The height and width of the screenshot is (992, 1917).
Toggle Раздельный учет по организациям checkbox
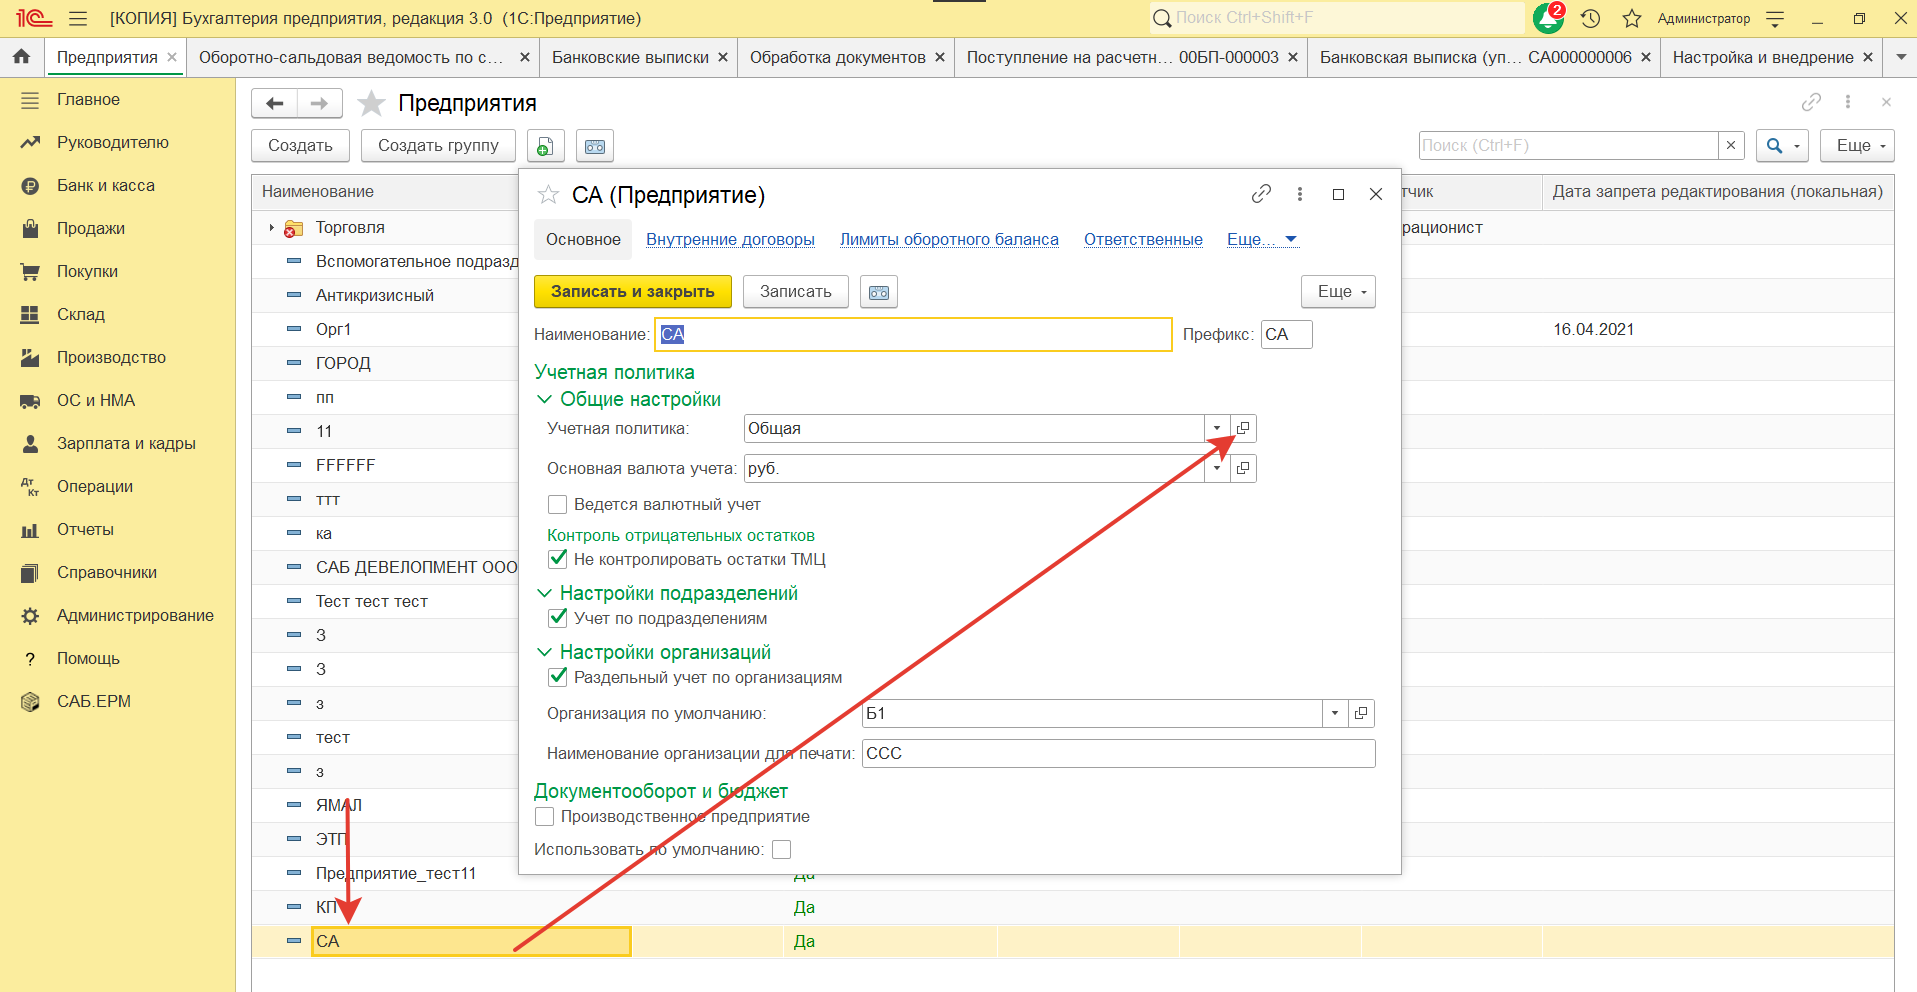click(x=558, y=677)
